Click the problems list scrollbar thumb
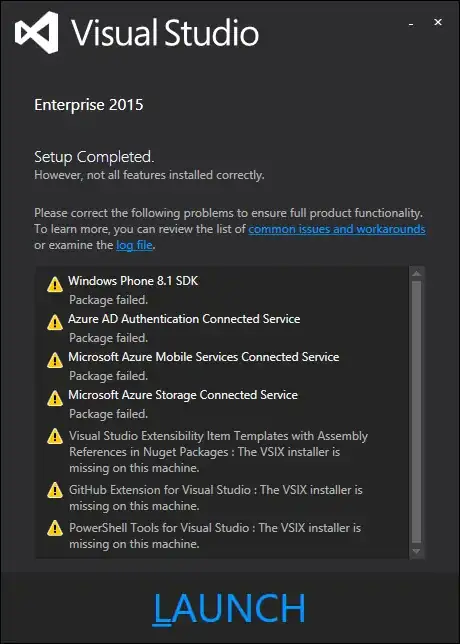The image size is (460, 644). 416,412
